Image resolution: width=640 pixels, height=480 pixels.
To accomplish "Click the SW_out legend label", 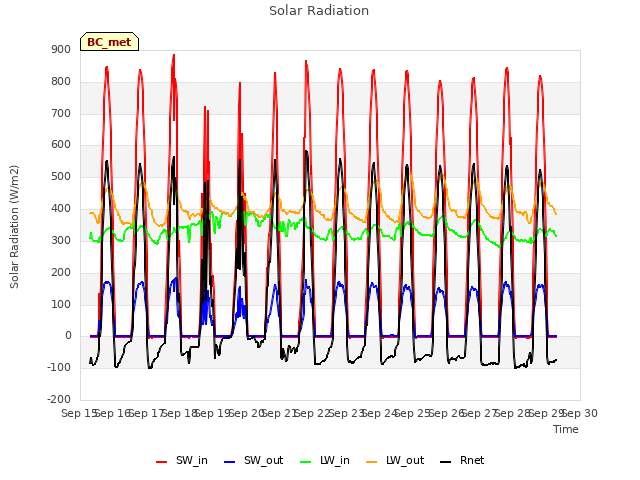I will (x=263, y=460).
